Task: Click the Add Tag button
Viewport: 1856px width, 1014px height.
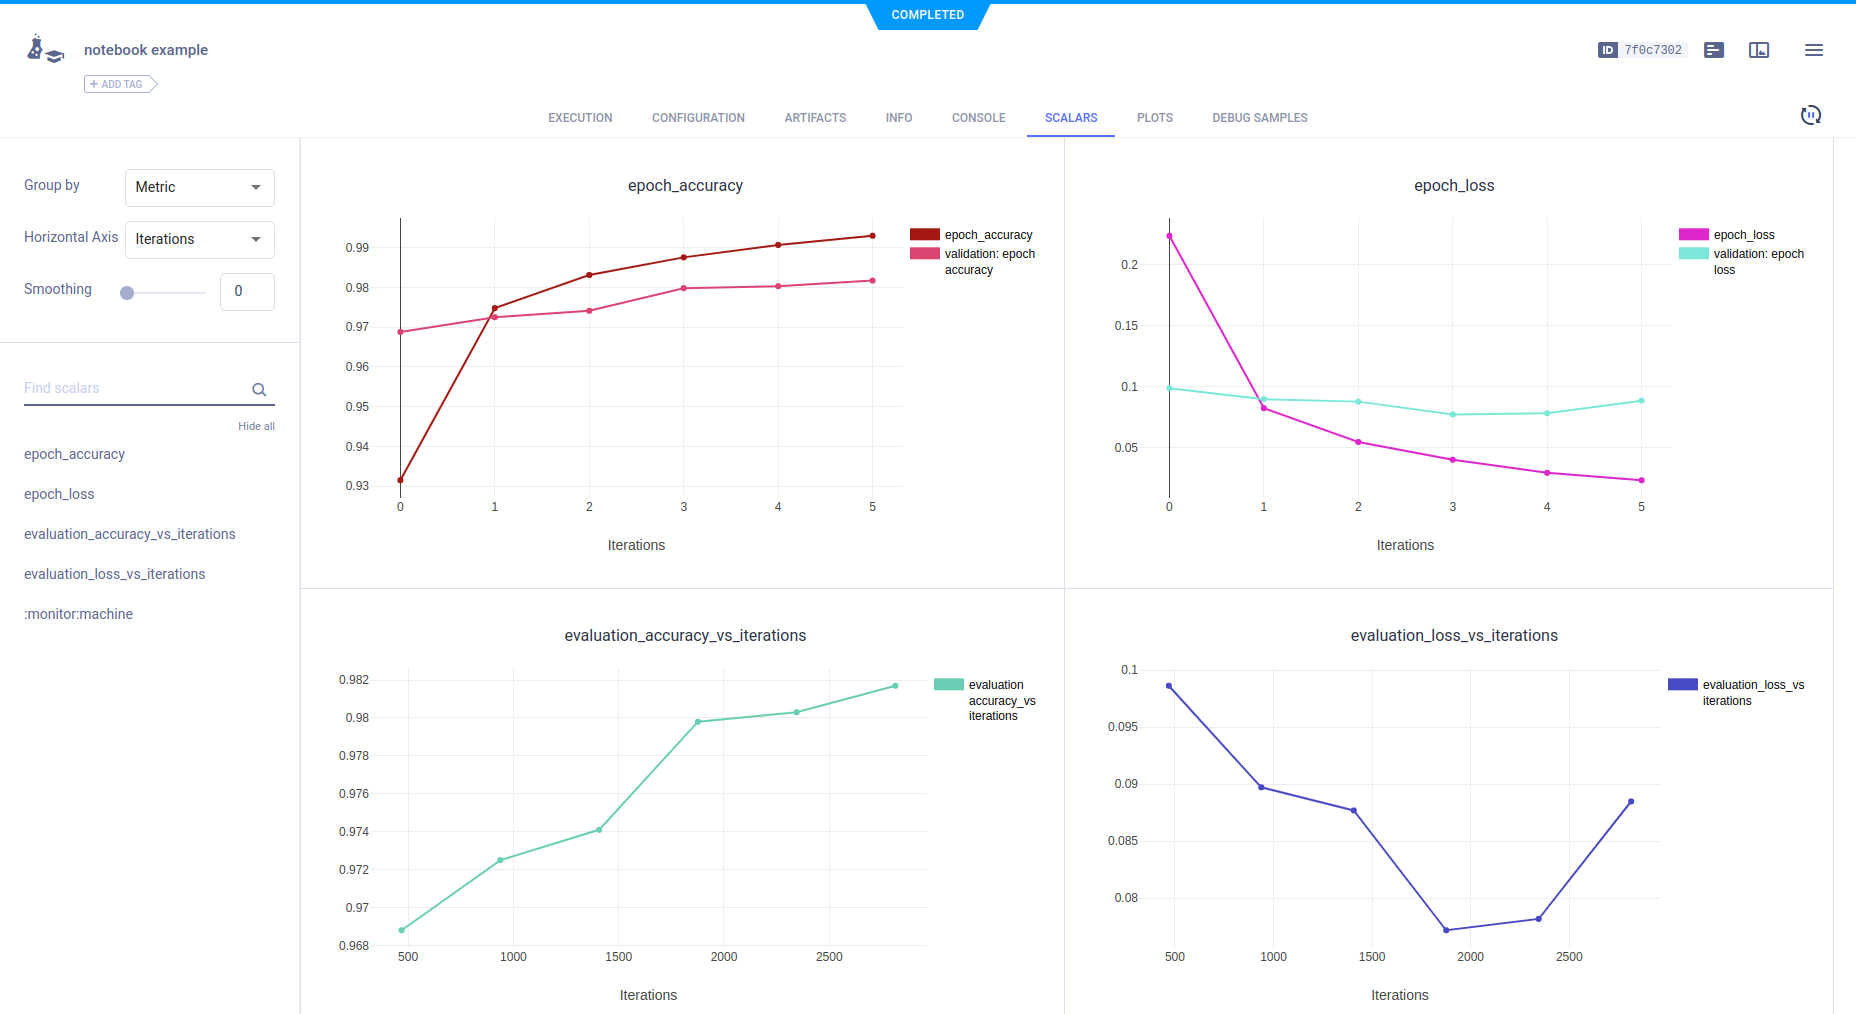Action: pyautogui.click(x=120, y=84)
